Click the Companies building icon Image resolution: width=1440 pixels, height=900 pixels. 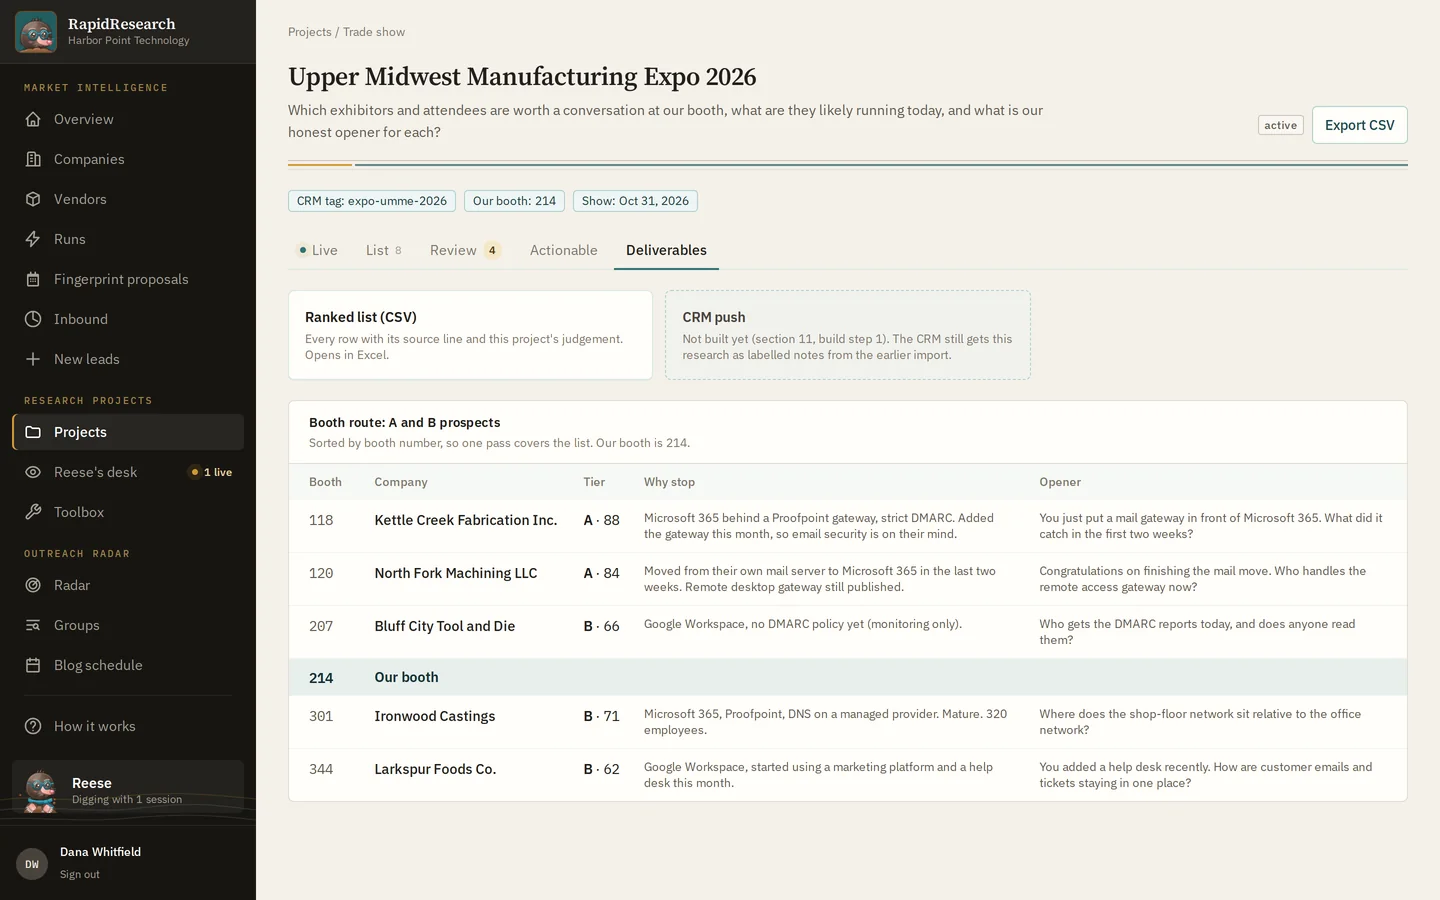pyautogui.click(x=33, y=159)
